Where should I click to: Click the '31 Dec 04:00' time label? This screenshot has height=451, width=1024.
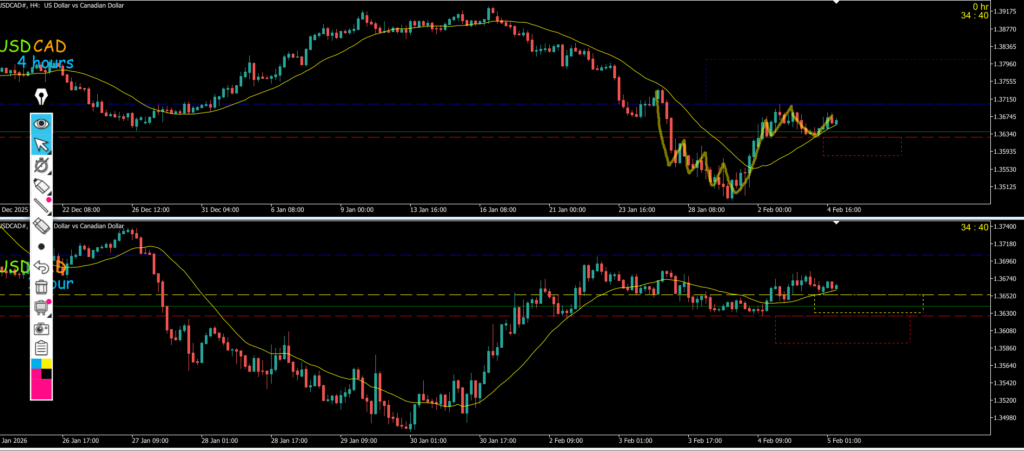point(220,210)
